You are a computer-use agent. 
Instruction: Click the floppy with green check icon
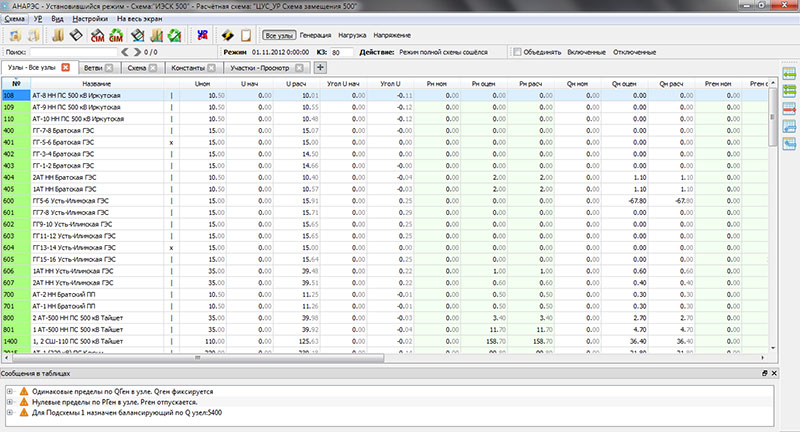pyautogui.click(x=137, y=35)
